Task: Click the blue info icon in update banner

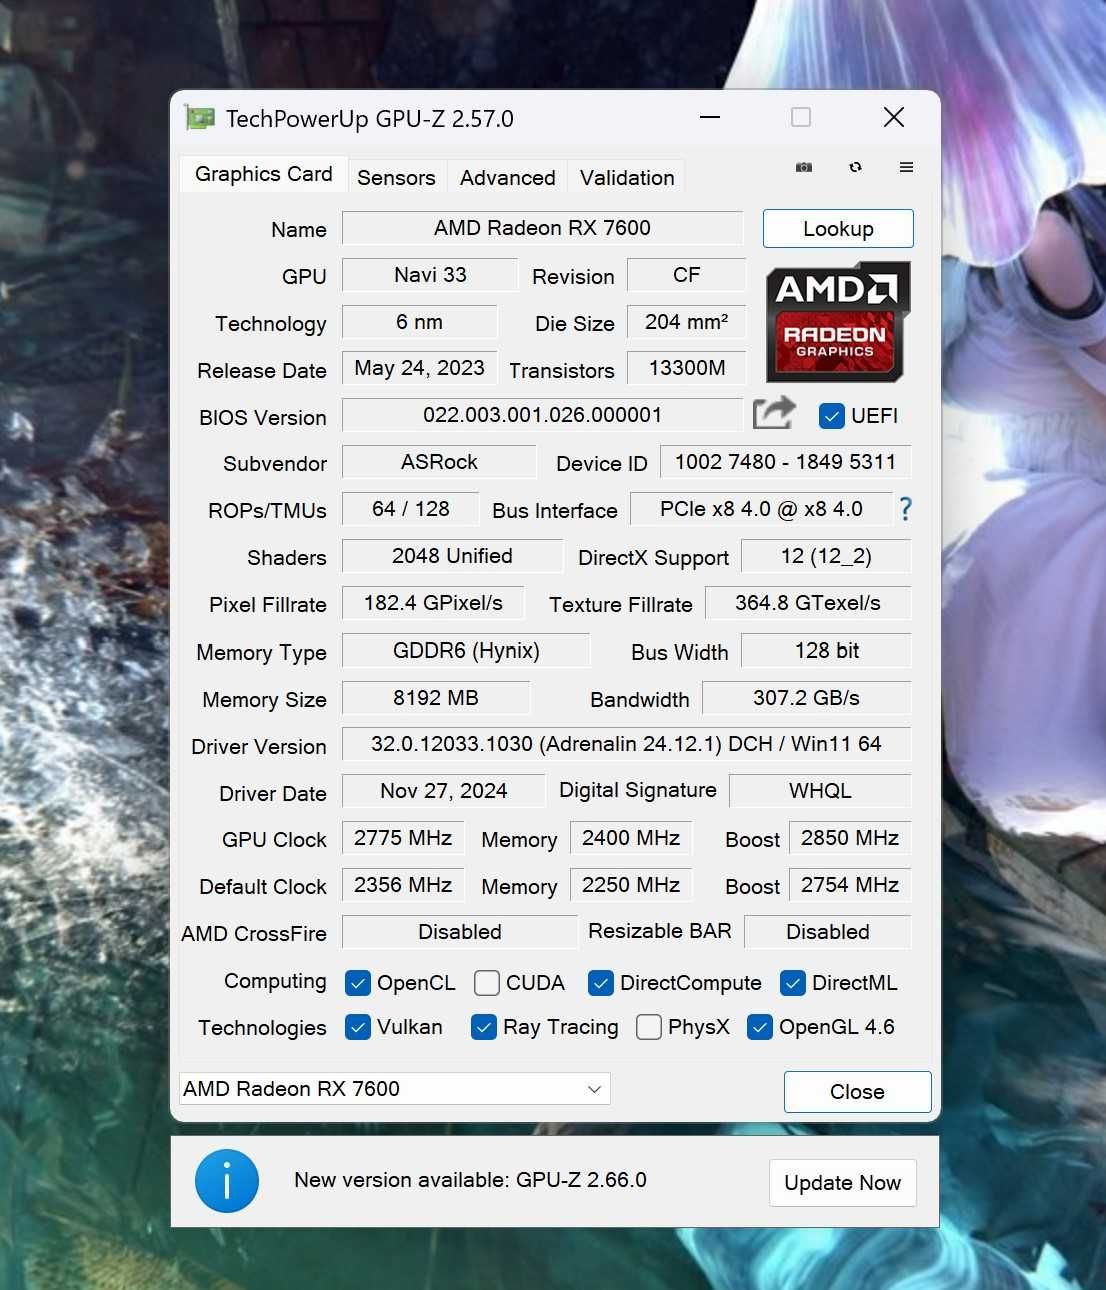Action: (x=227, y=1181)
